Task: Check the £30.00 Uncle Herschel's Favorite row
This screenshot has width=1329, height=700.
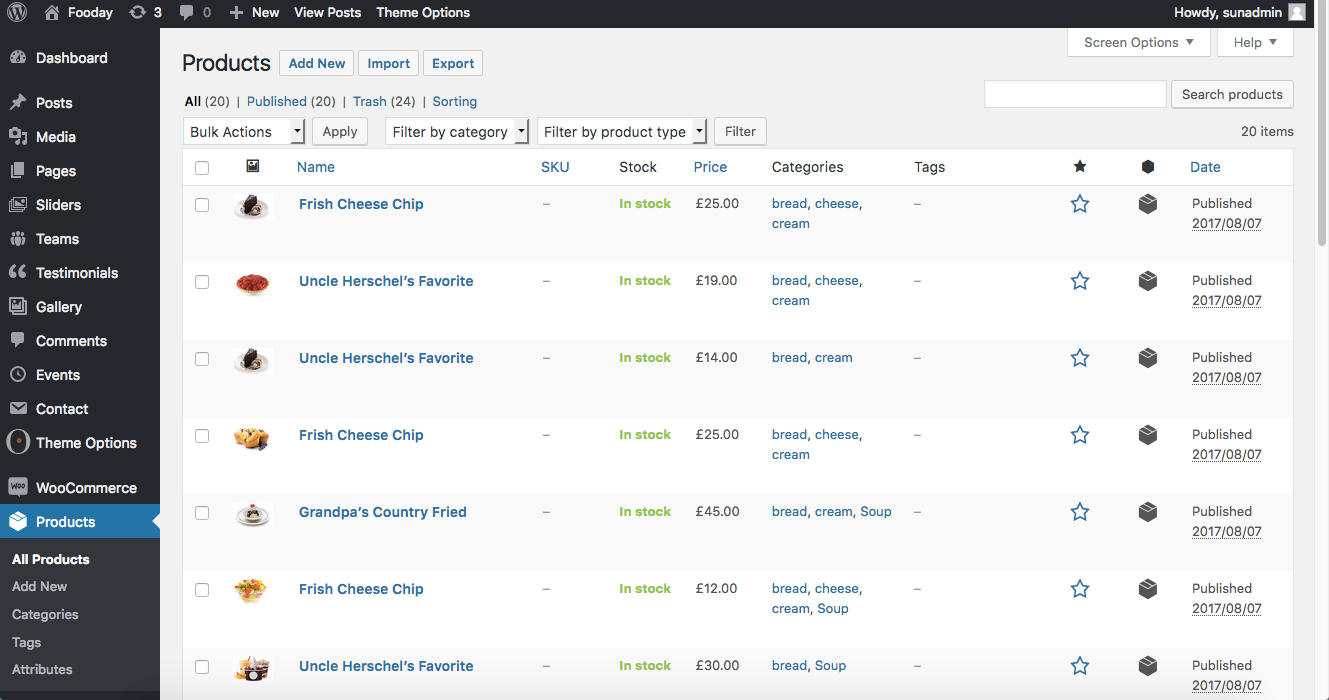Action: [202, 666]
